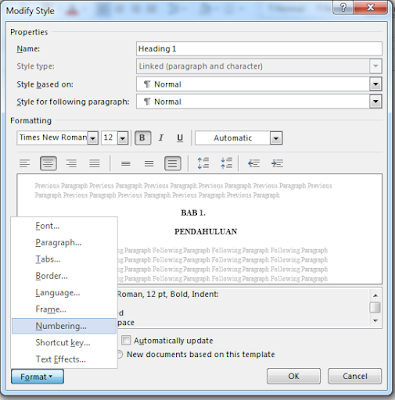Toggle the Underline formatting button

pos(180,138)
